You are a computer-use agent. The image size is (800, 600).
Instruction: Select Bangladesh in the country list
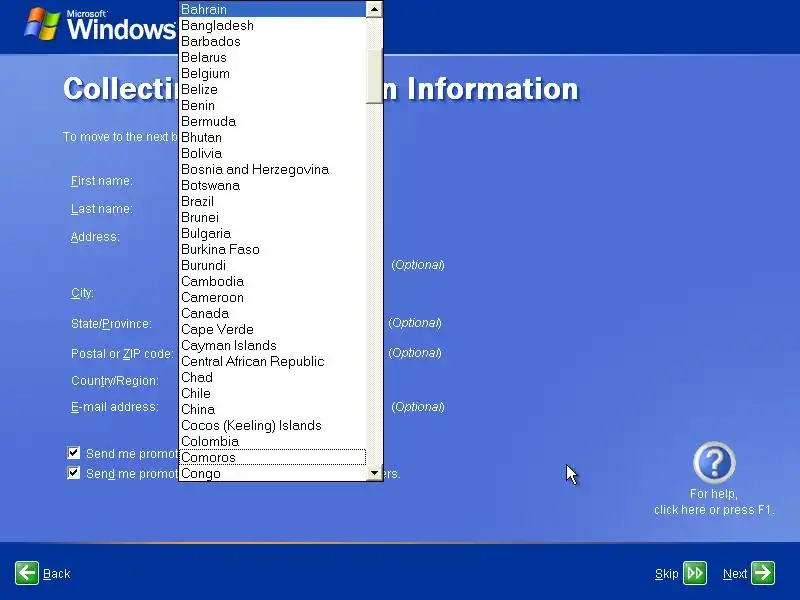coord(272,25)
